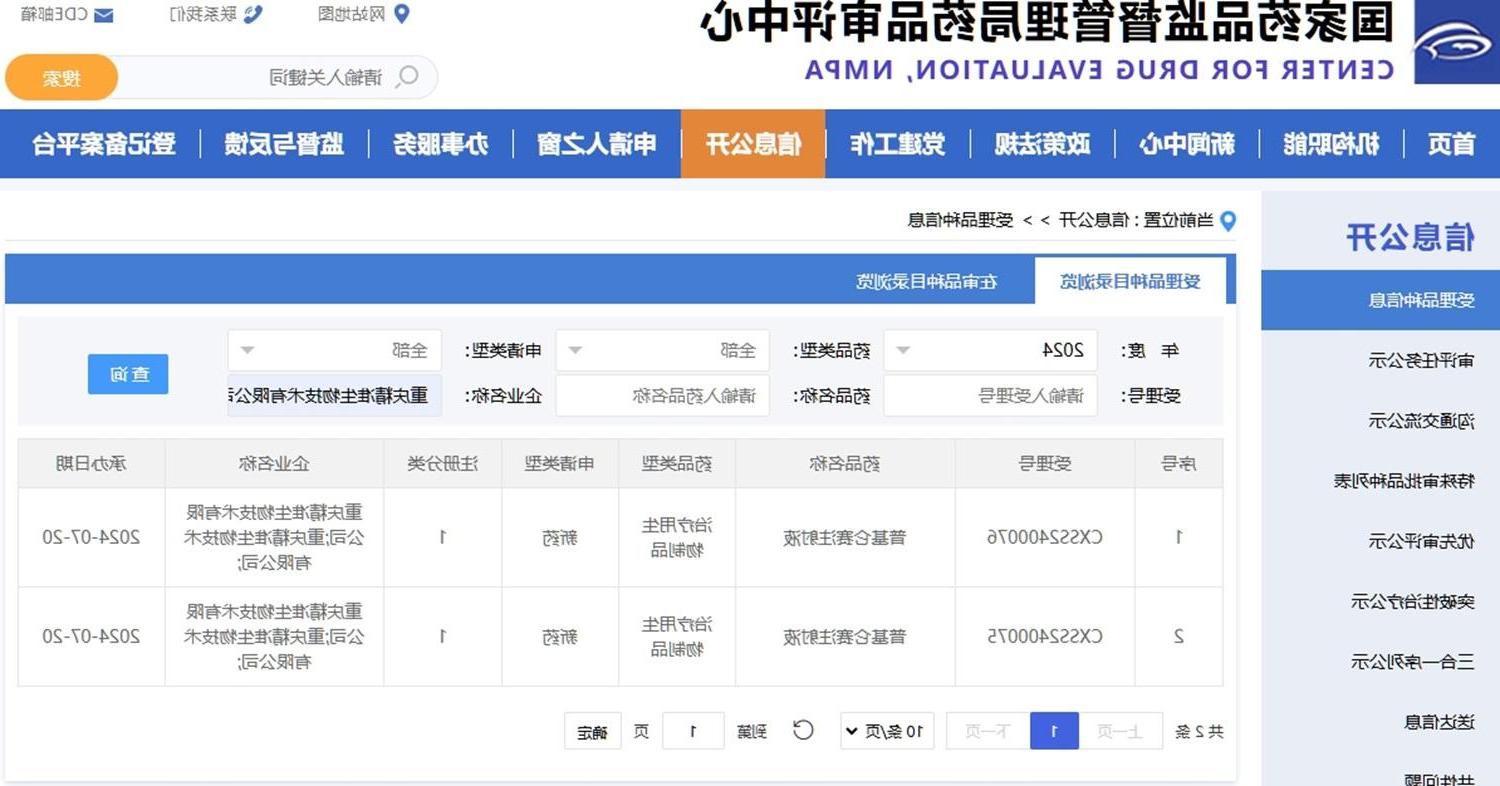Click the 药品名称 column header
The image size is (1500, 786).
(845, 463)
